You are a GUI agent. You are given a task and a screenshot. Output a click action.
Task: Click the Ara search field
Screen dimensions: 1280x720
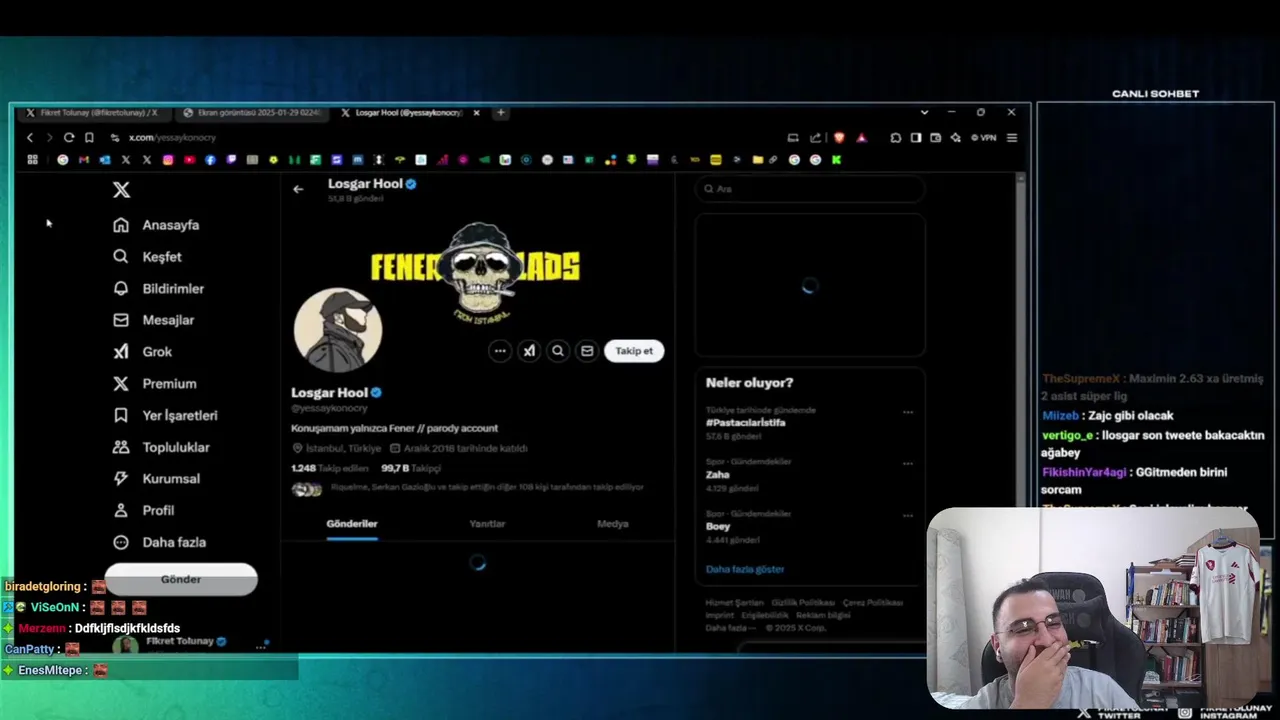pyautogui.click(x=810, y=189)
